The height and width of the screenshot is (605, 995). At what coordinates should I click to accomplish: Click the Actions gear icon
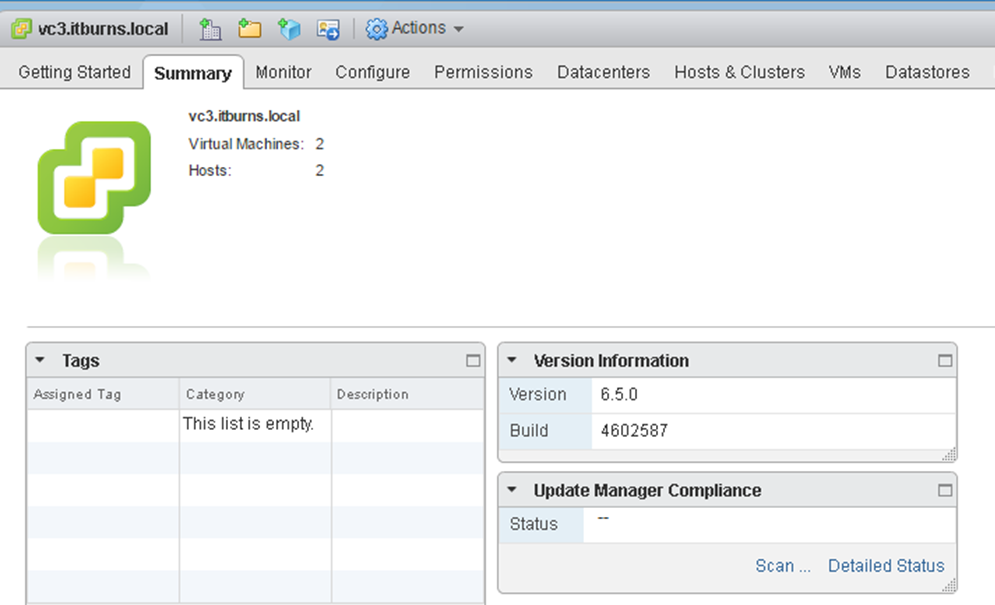376,29
